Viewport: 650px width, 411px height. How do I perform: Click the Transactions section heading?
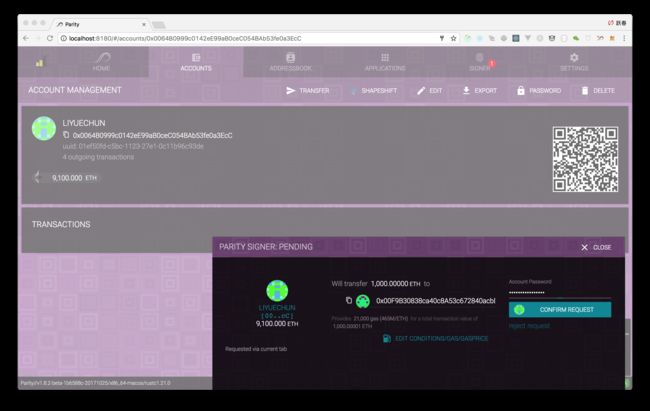point(61,224)
